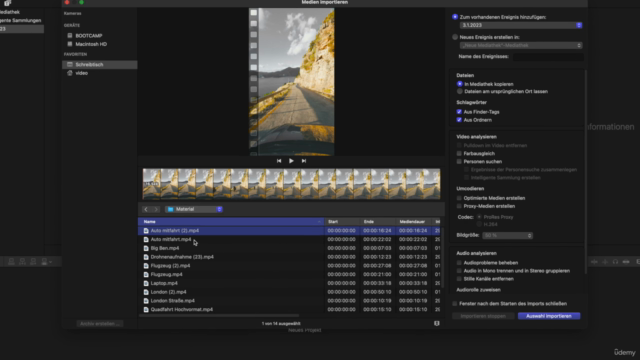Viewport: 640px width, 360px height.
Task: Enable 'Personen suchen' checkbox
Action: coord(459,162)
